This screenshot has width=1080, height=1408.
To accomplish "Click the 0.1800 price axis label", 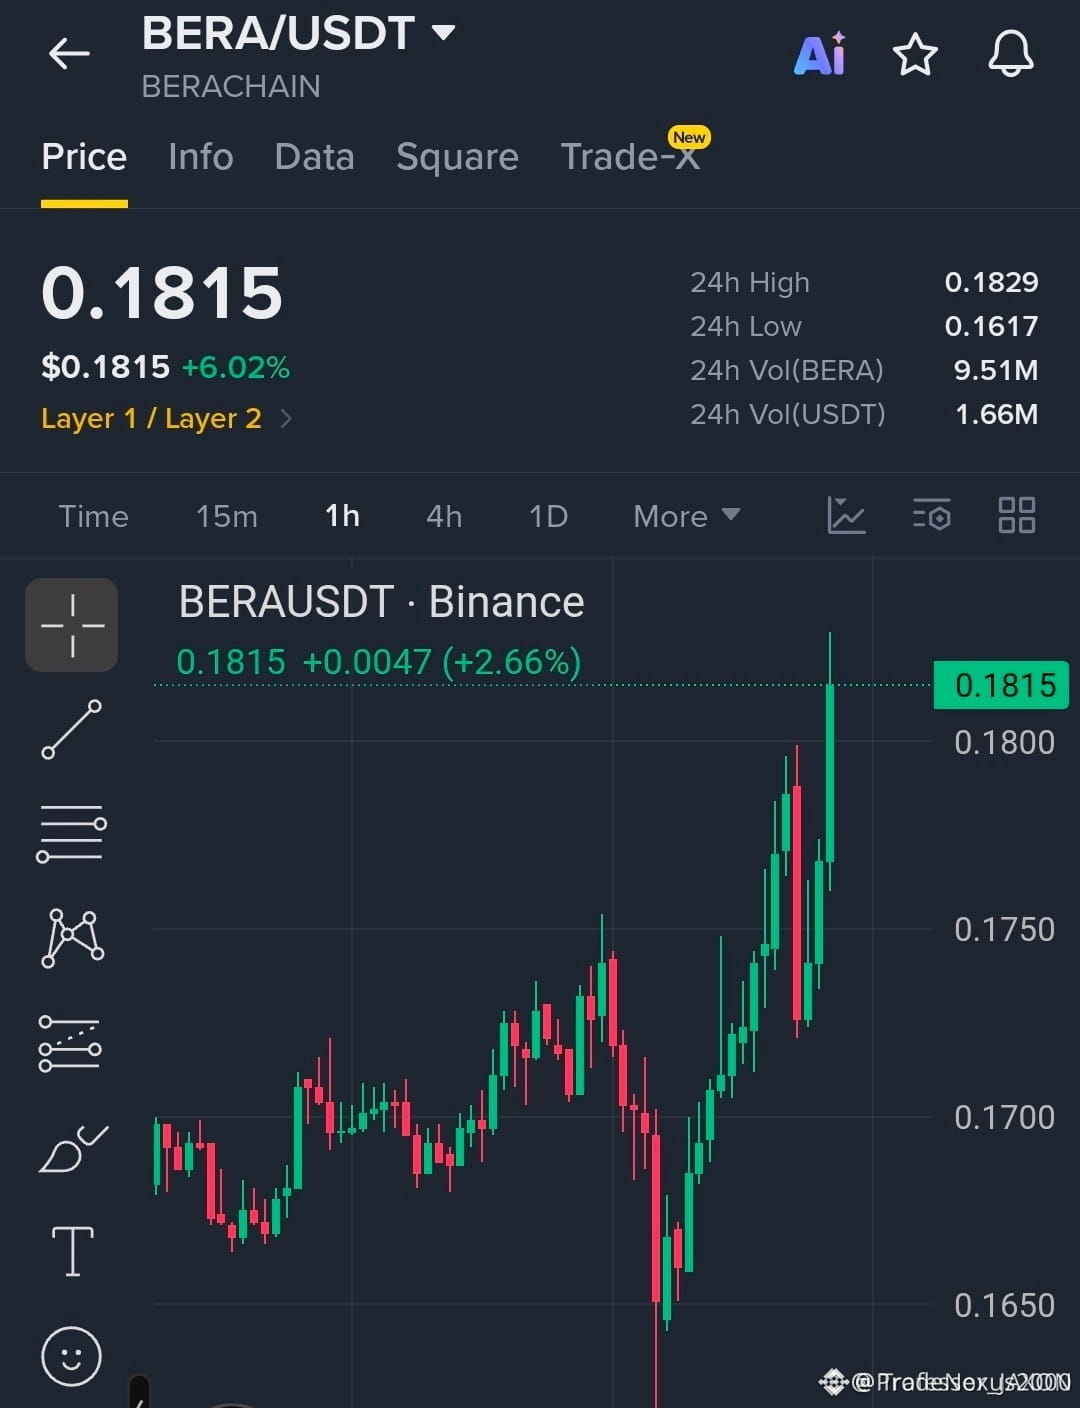I will click(x=1004, y=742).
